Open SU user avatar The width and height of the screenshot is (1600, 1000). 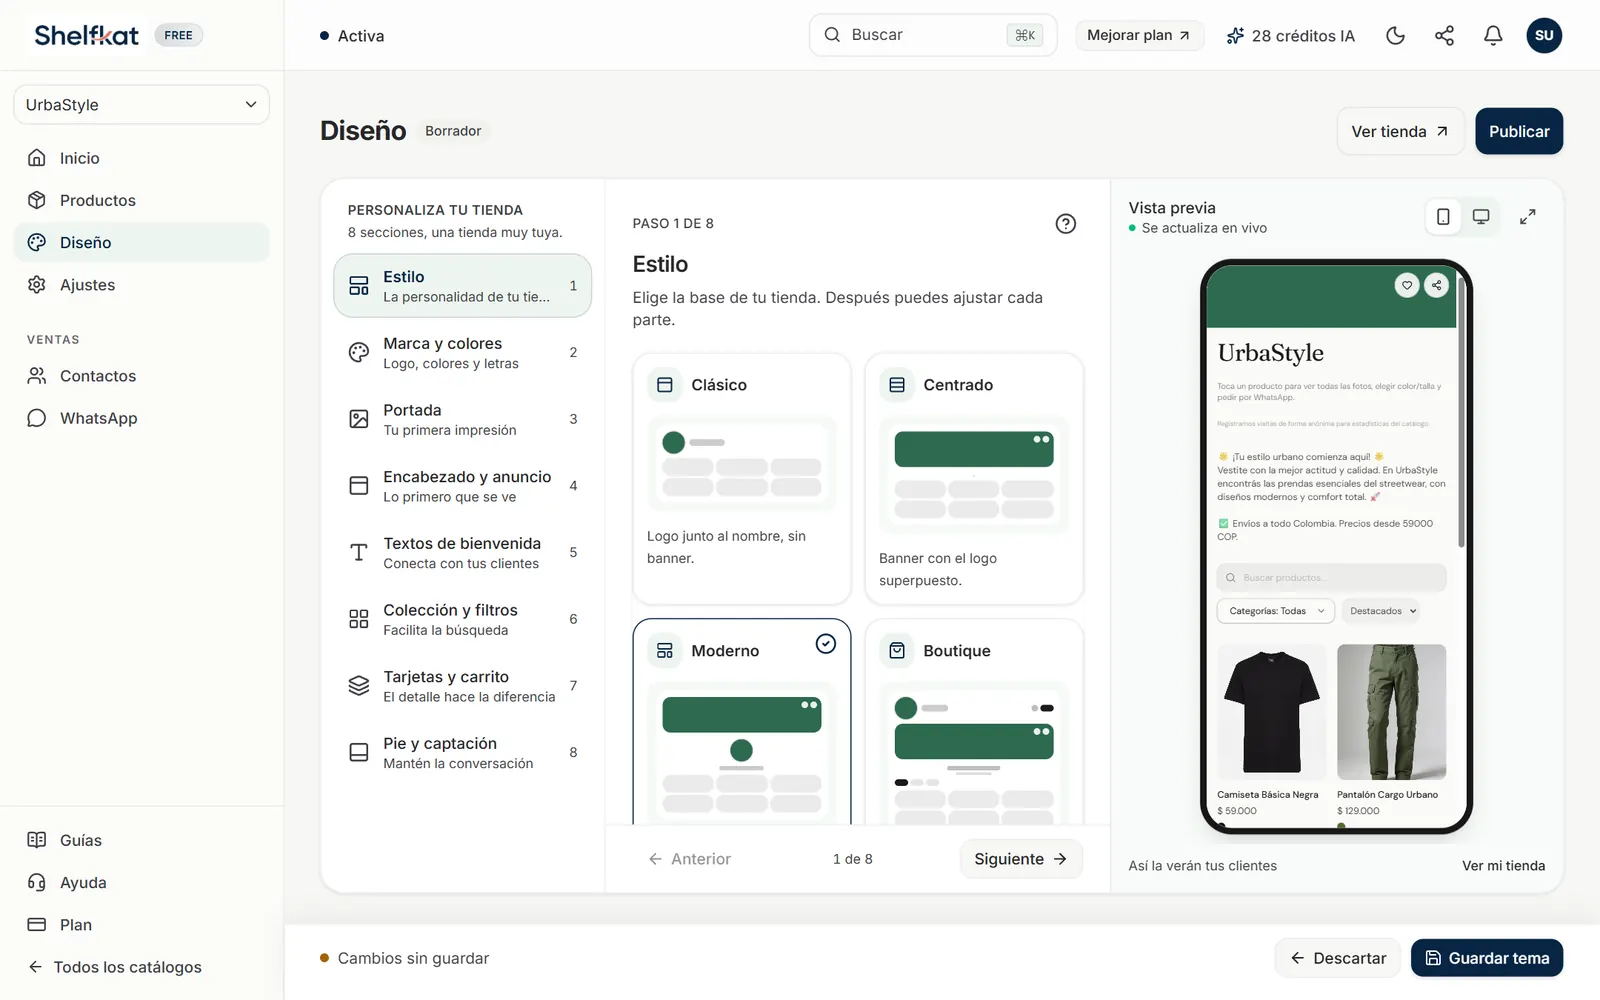coord(1544,36)
